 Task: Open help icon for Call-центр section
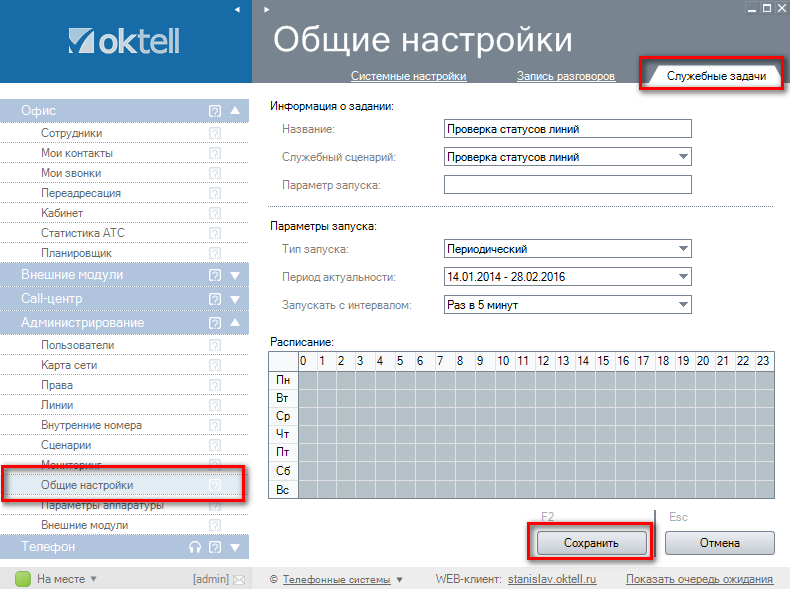click(214, 299)
